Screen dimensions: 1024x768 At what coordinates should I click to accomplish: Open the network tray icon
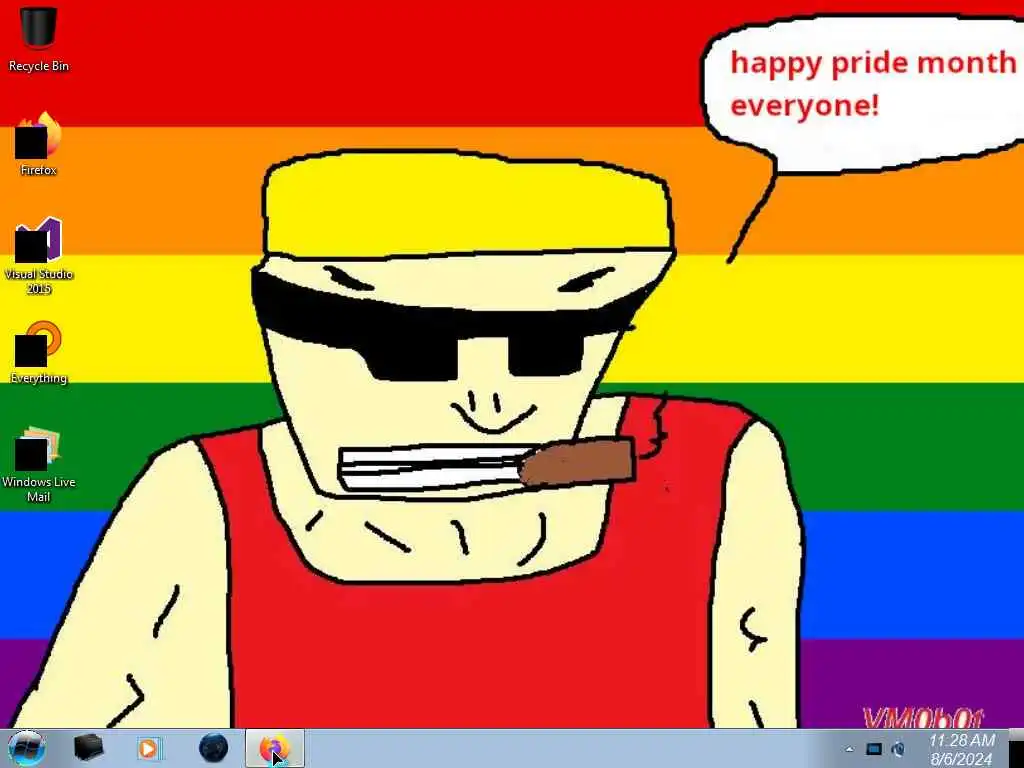874,749
